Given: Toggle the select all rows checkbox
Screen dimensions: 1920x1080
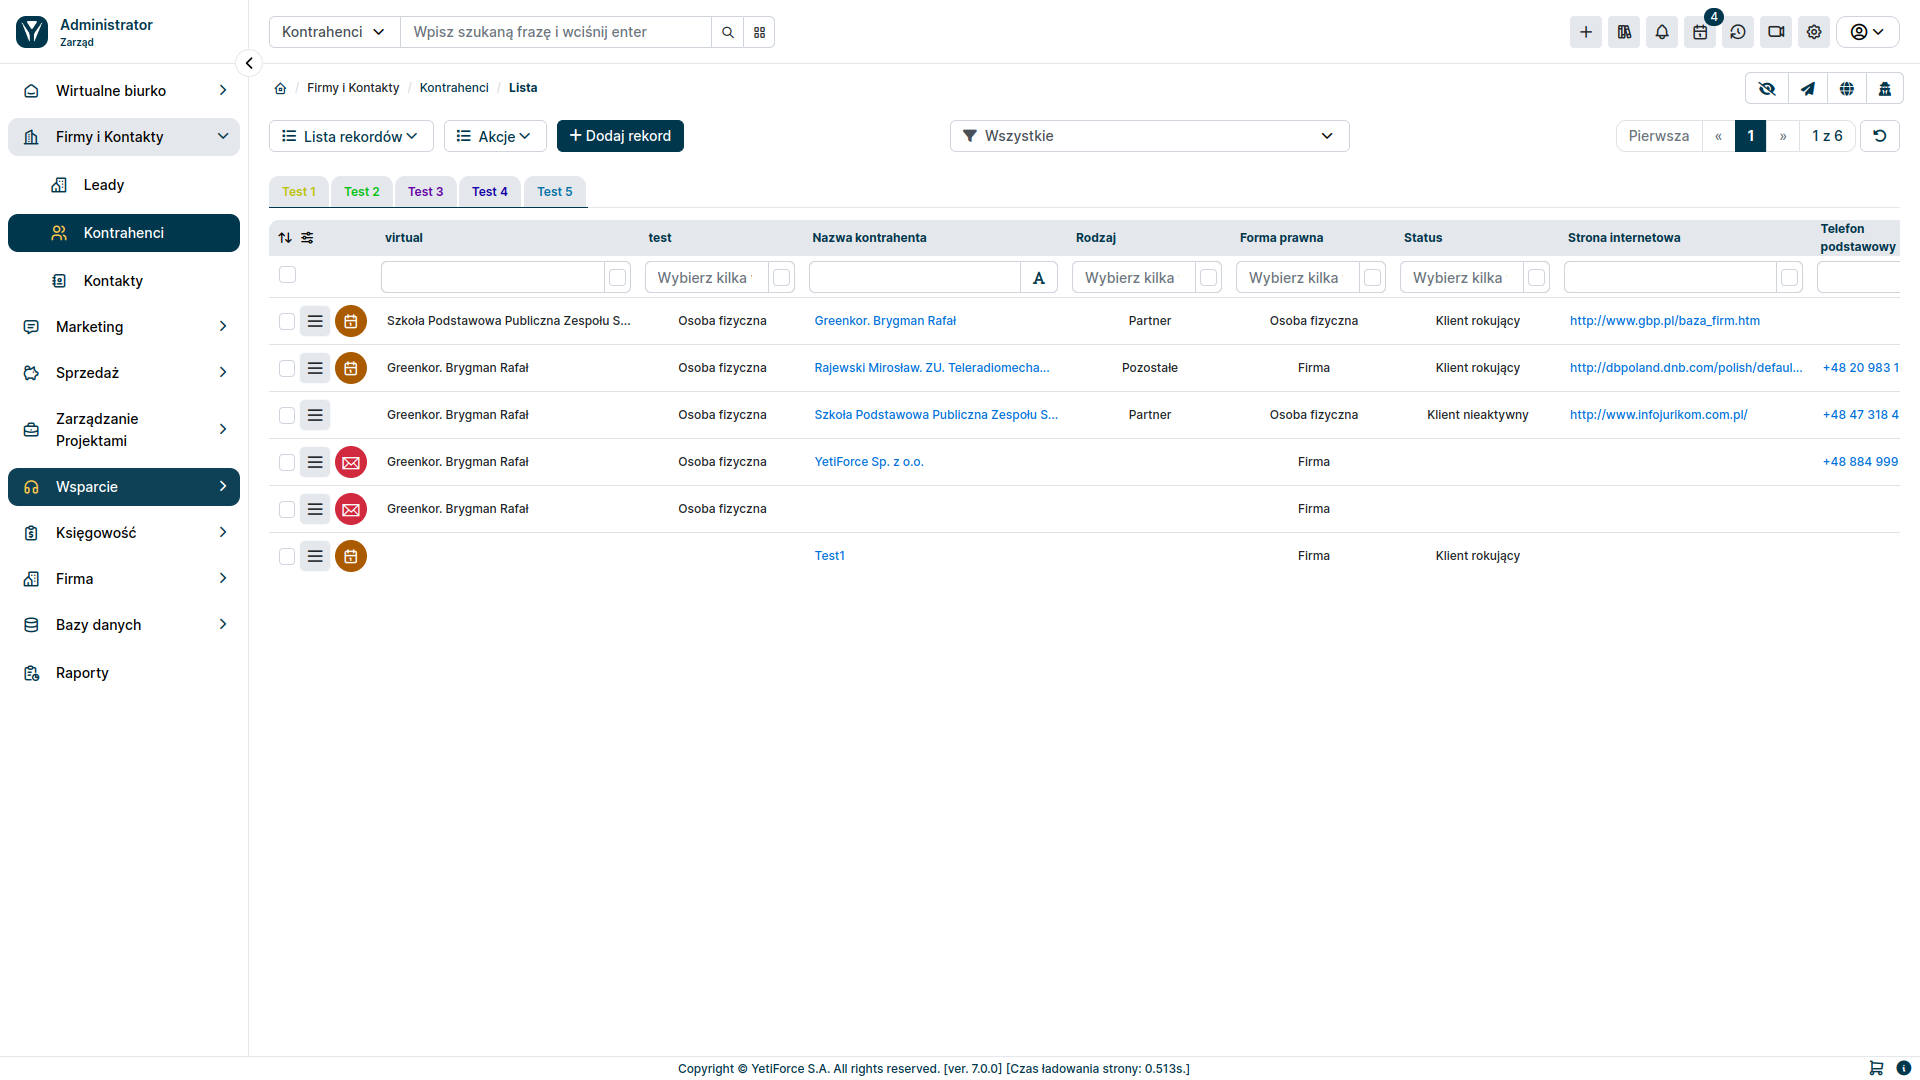Looking at the screenshot, I should coord(288,275).
